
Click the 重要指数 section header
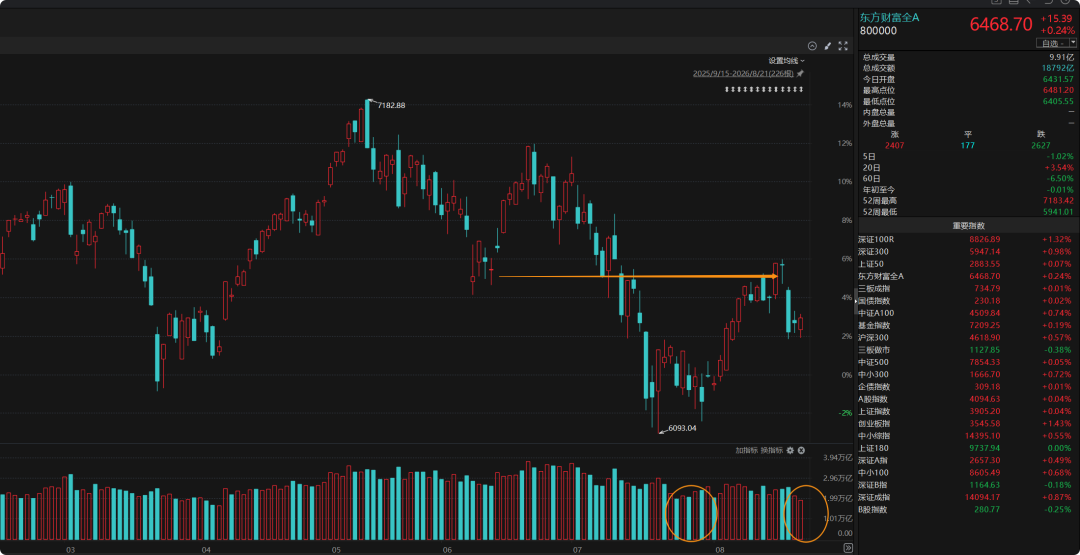point(966,226)
